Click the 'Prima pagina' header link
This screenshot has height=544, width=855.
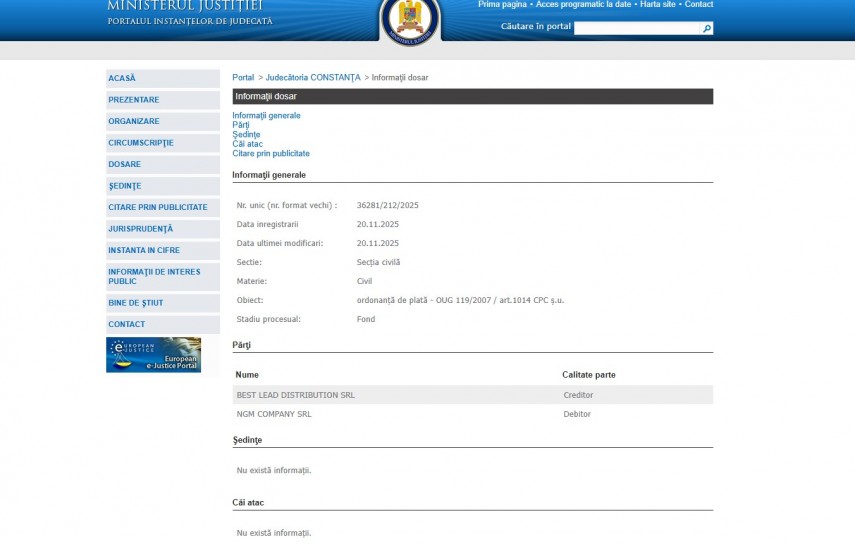502,5
